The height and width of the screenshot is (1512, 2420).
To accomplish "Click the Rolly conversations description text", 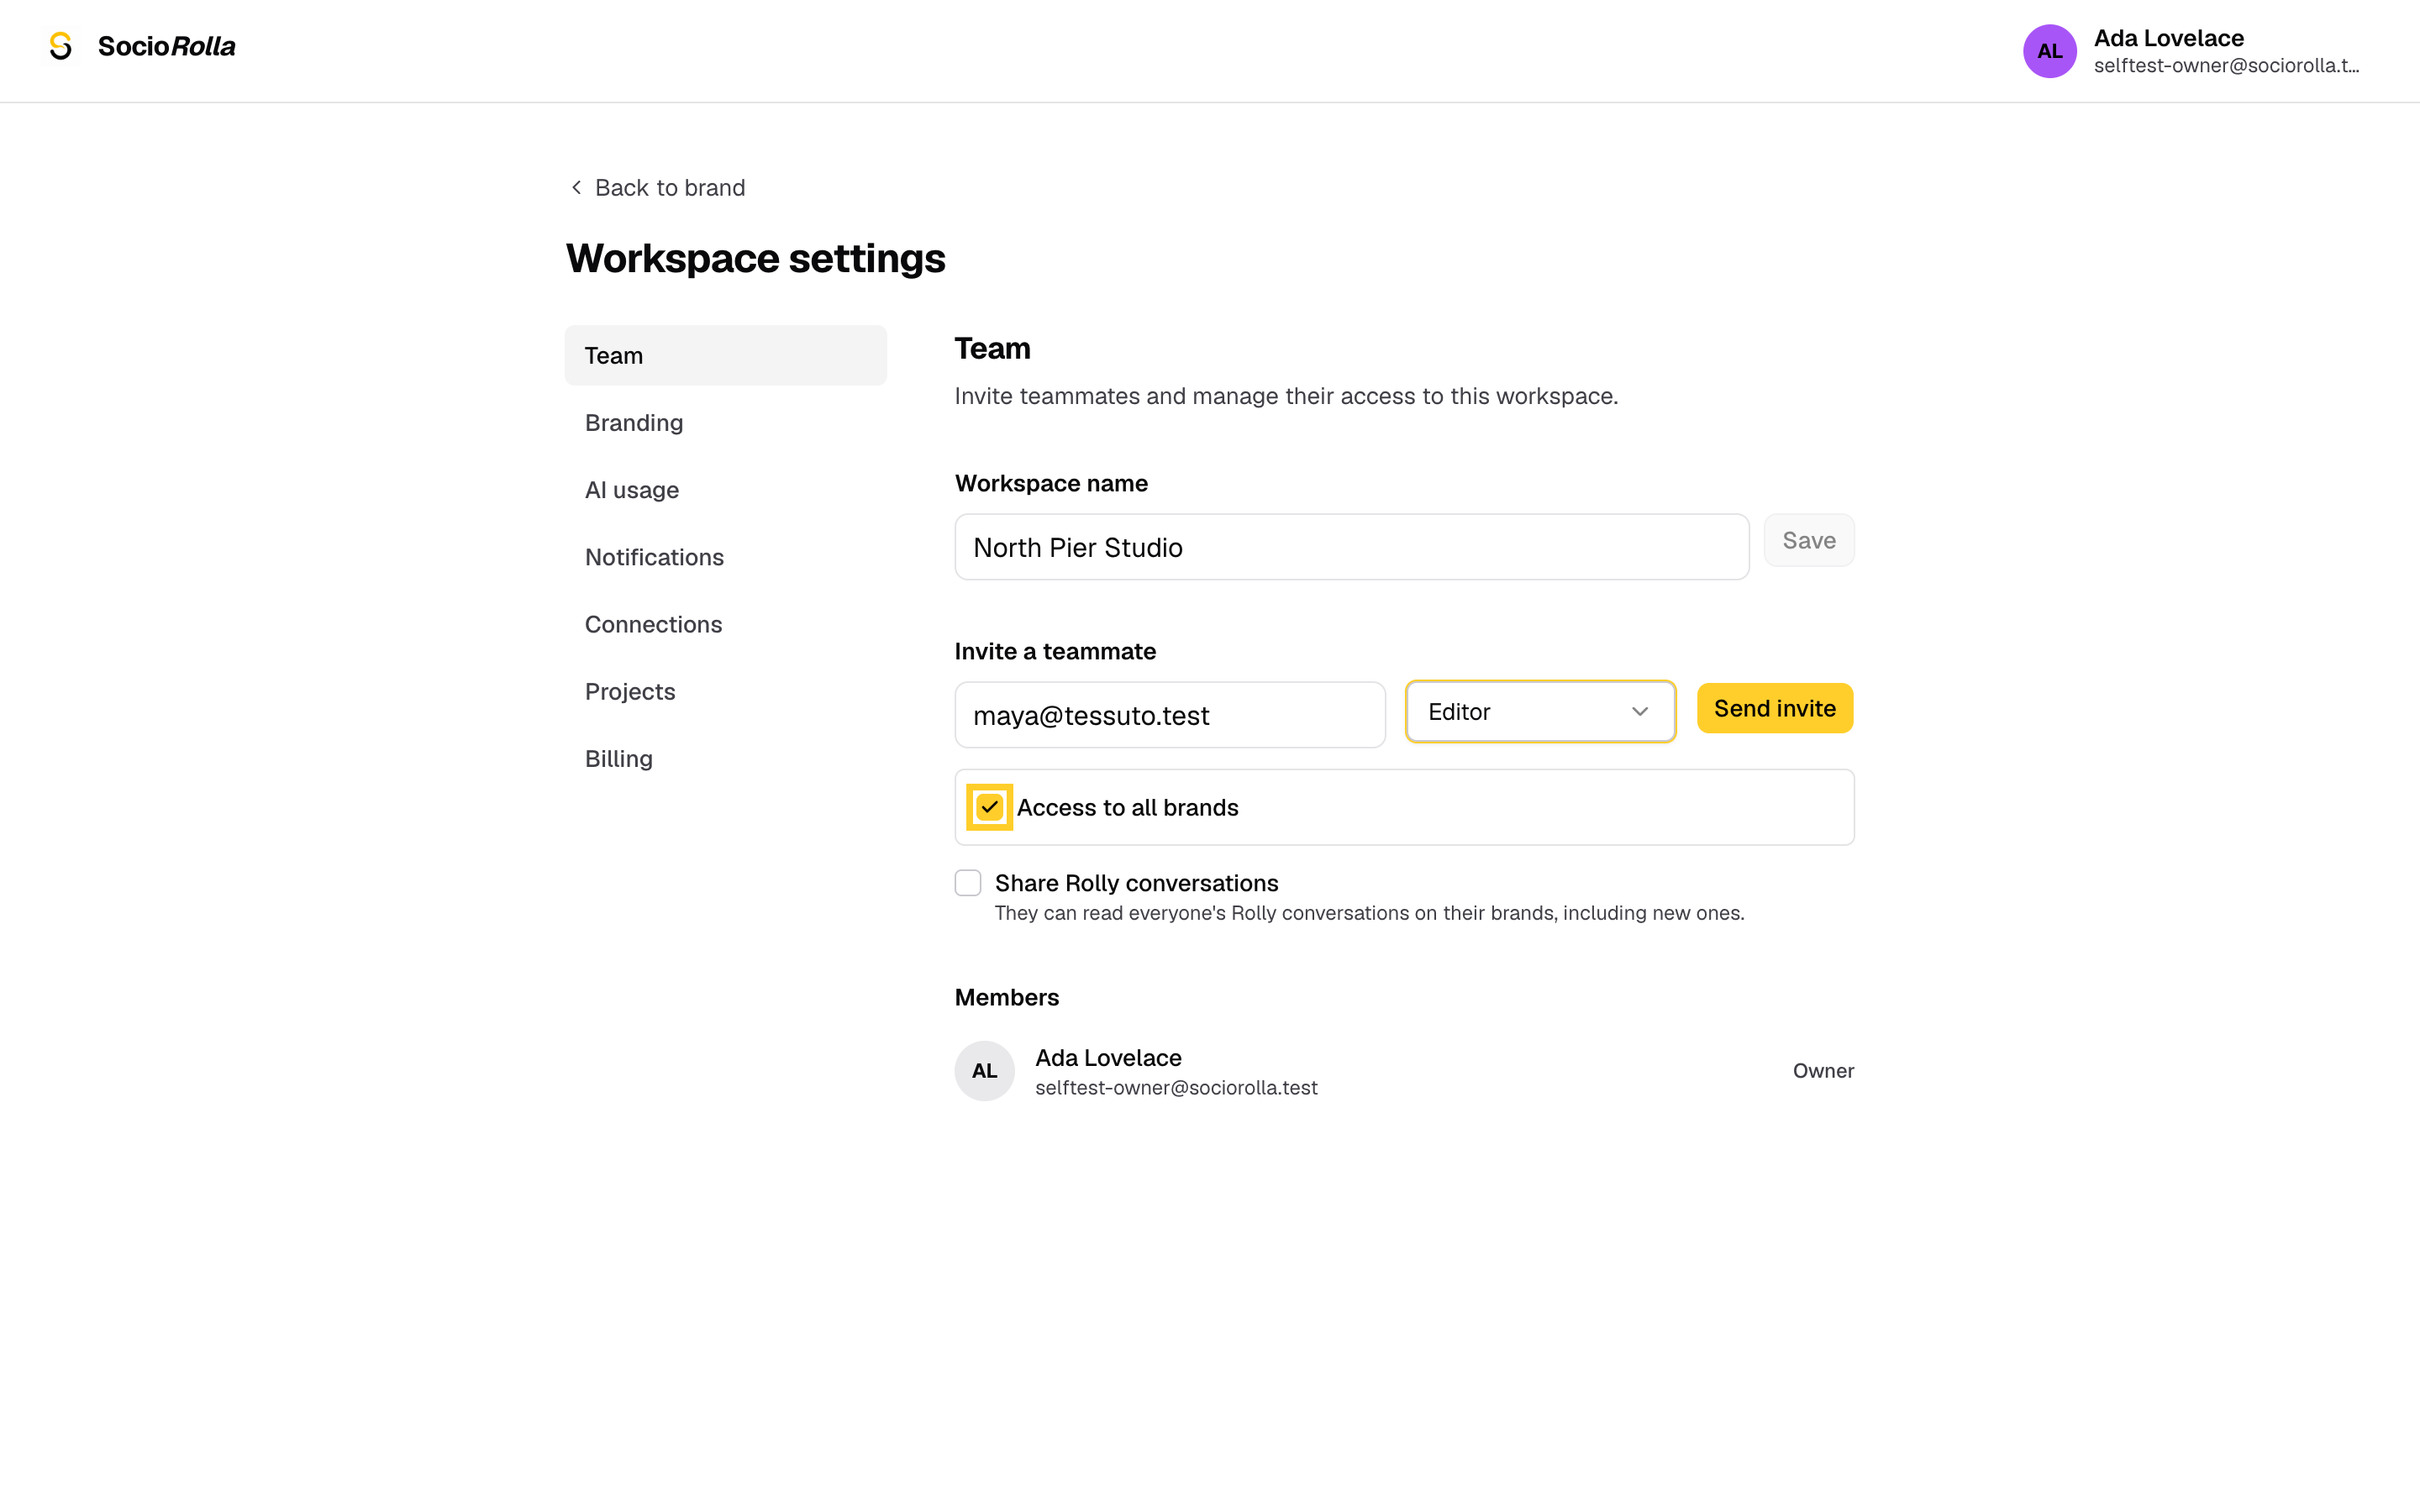I will (1369, 913).
